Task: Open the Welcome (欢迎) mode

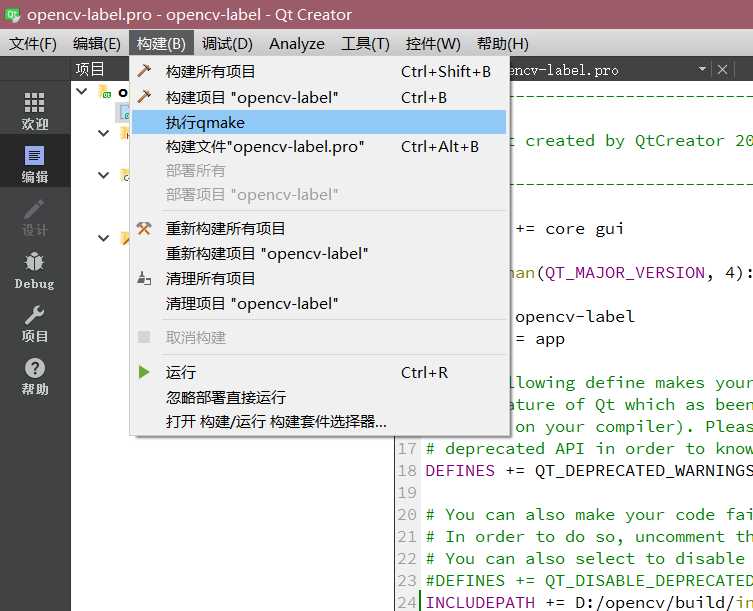Action: tap(35, 111)
